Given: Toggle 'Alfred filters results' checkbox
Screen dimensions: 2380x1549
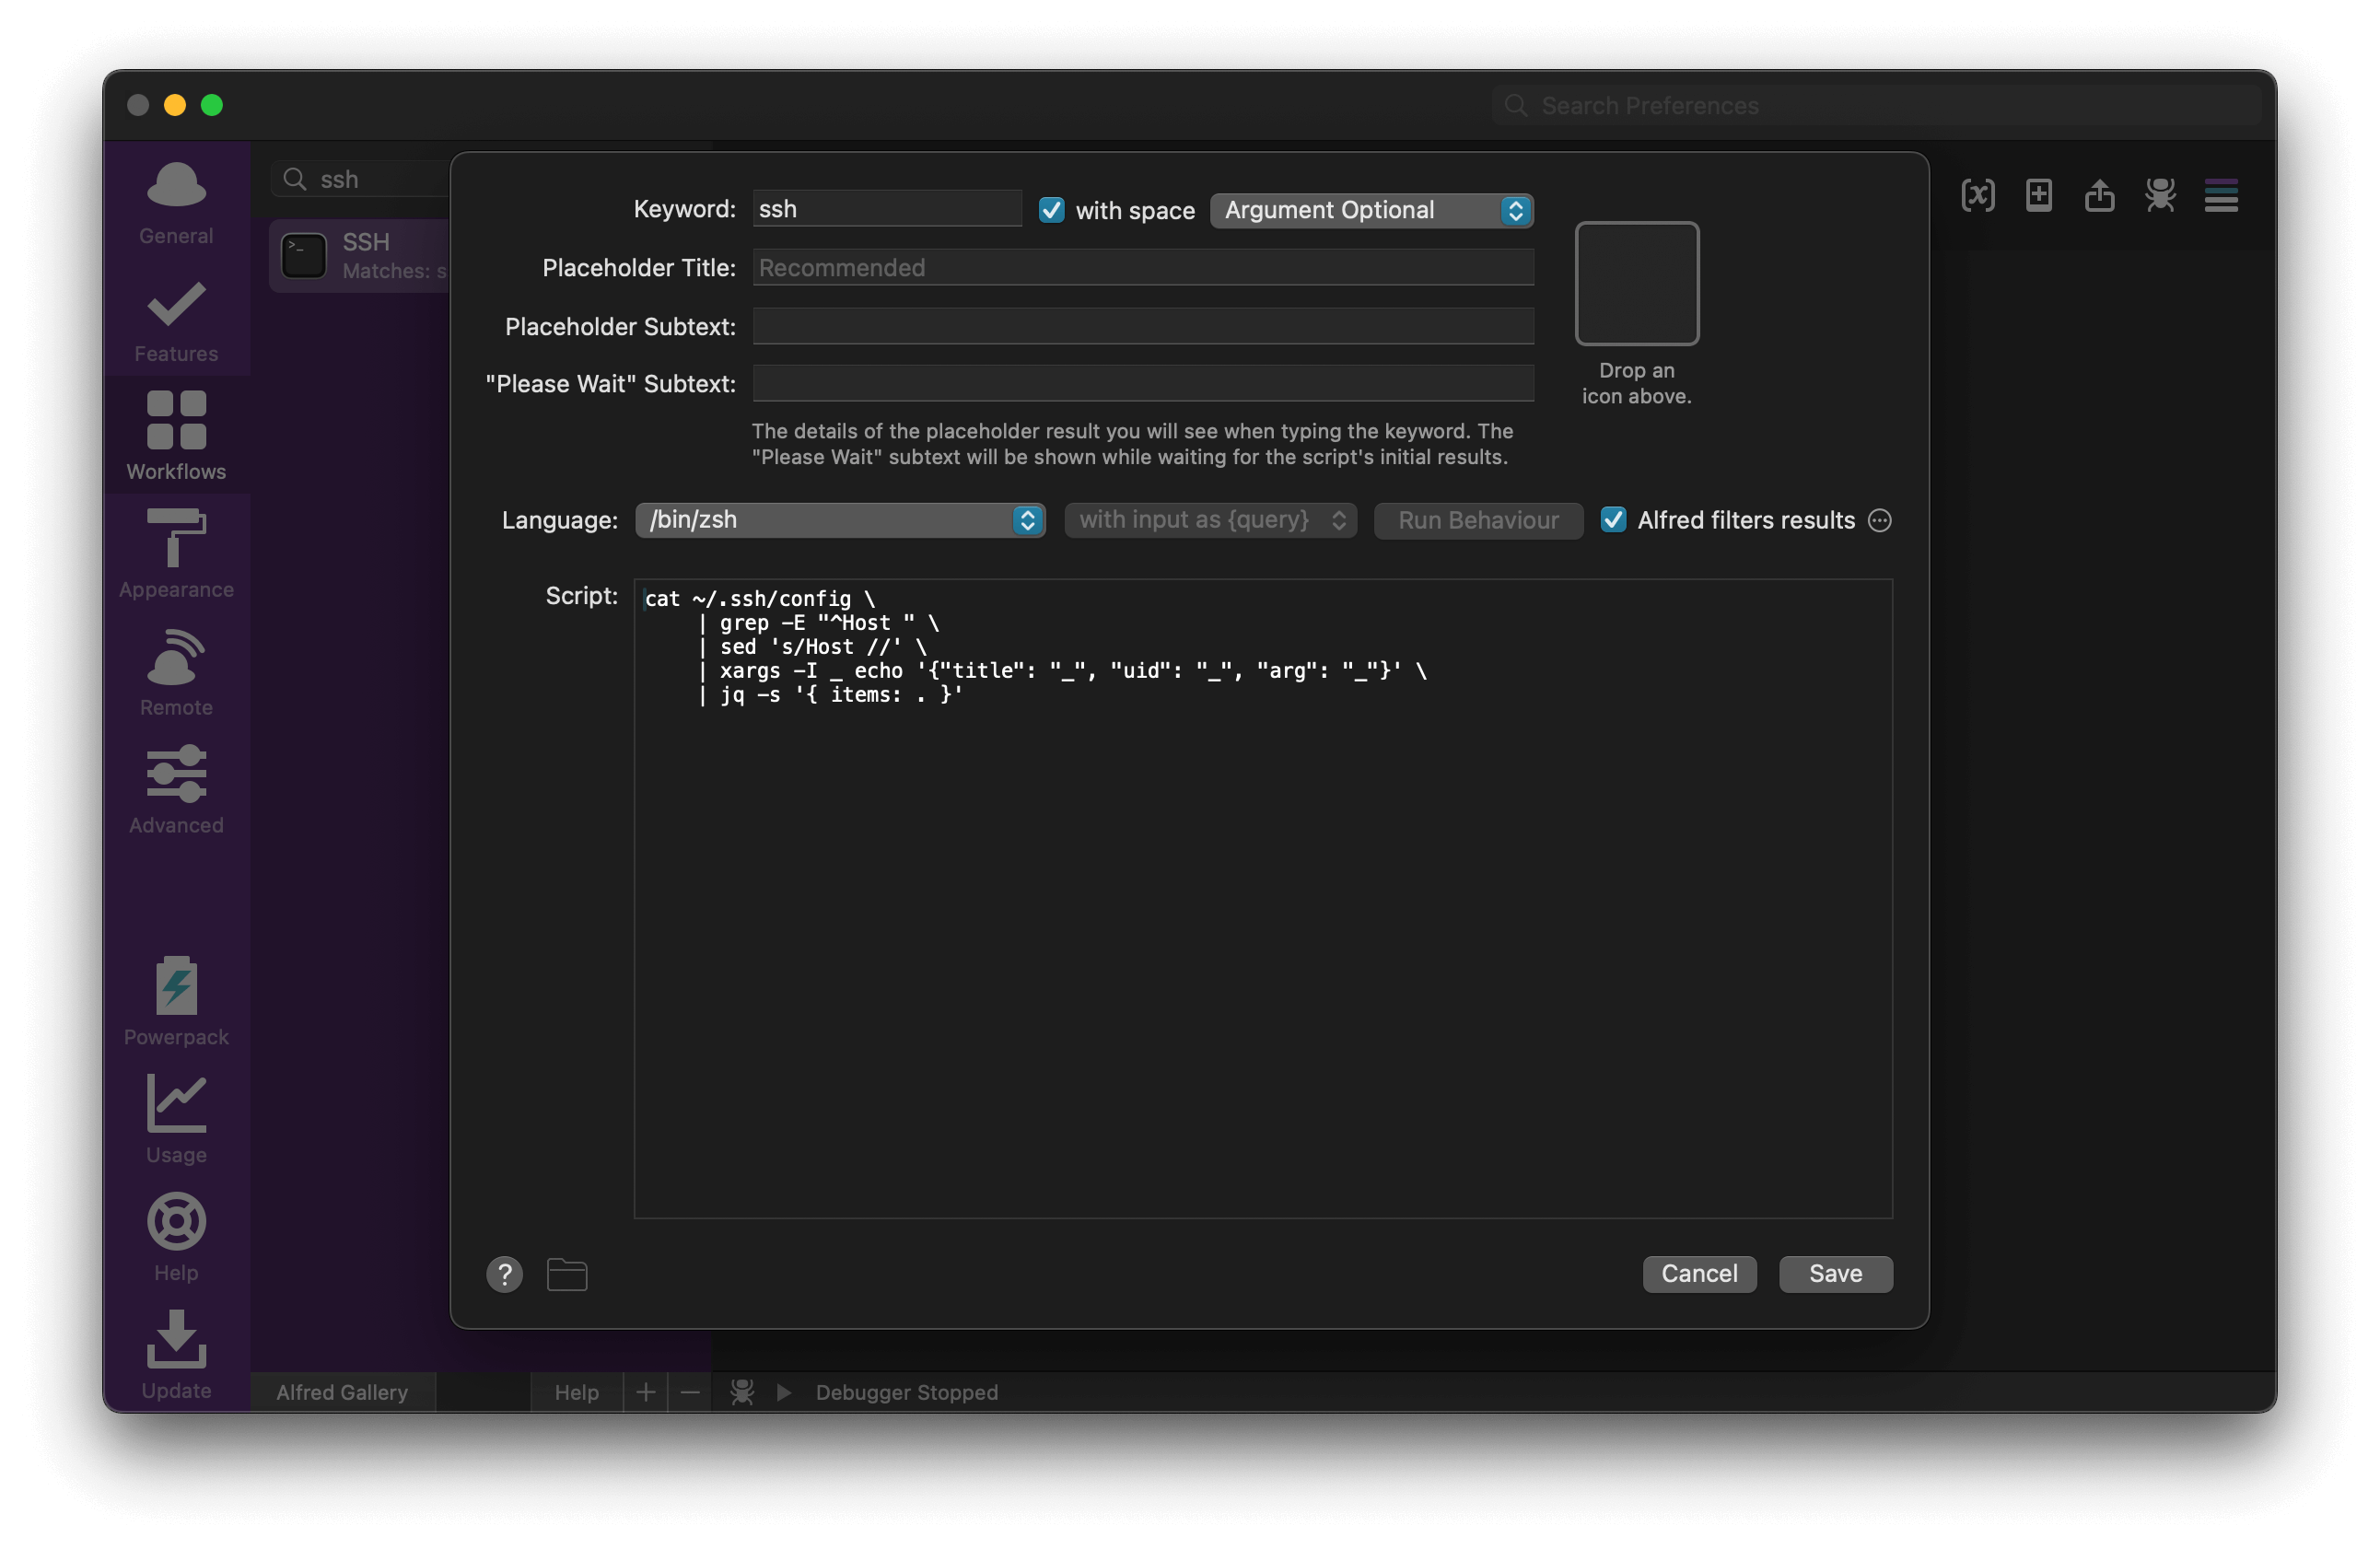Looking at the screenshot, I should 1613,520.
